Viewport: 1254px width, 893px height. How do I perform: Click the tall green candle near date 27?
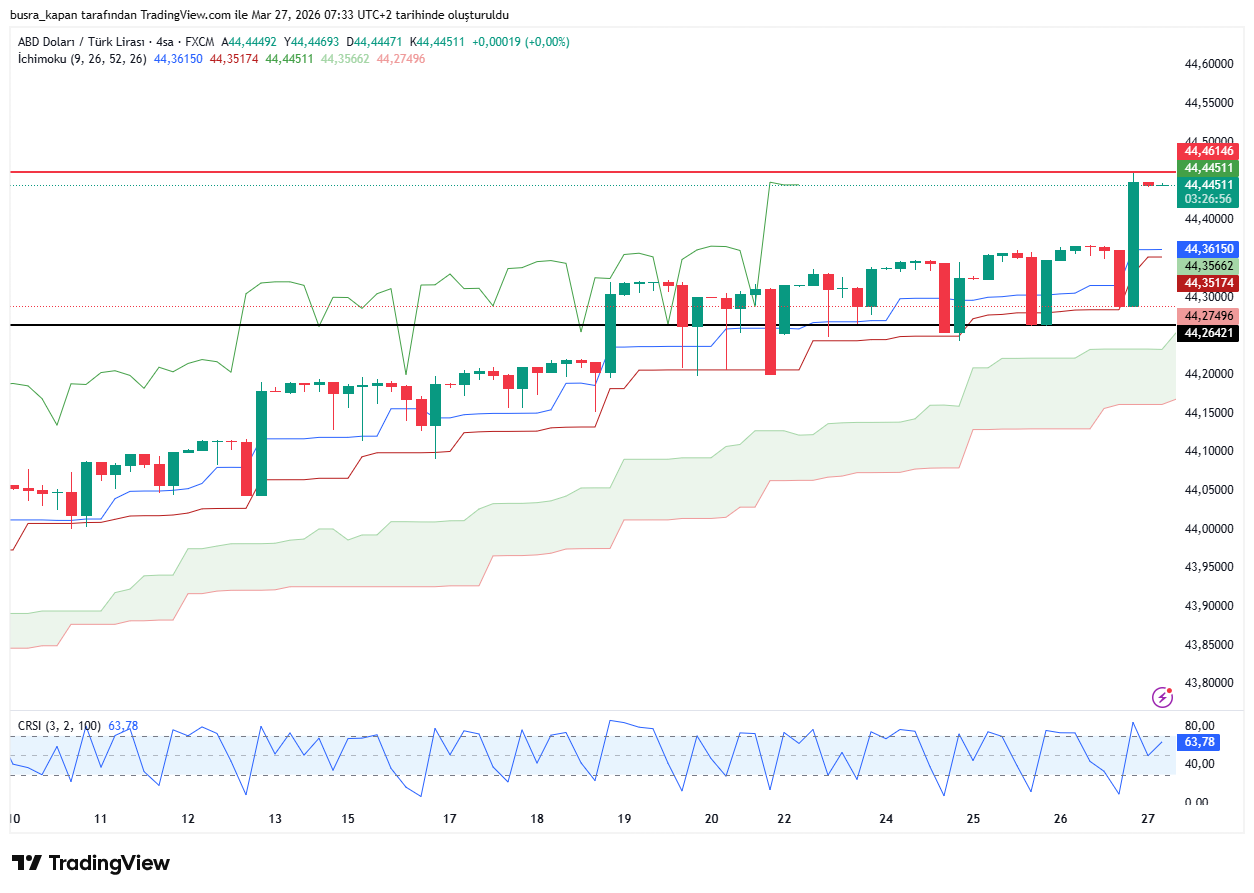coord(1134,244)
